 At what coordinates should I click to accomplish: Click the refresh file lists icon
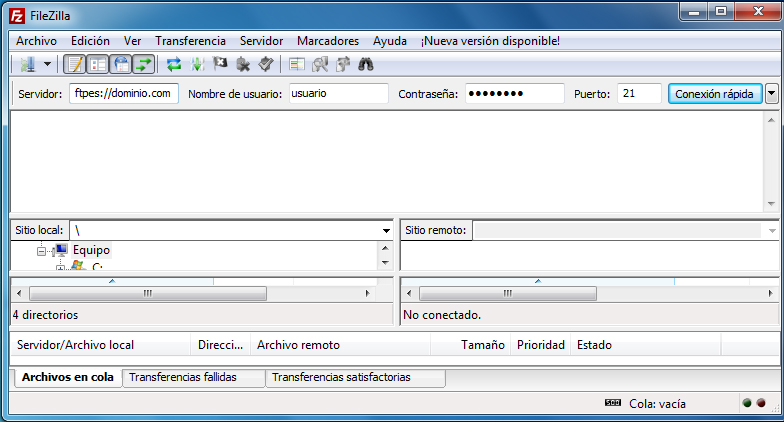(174, 64)
